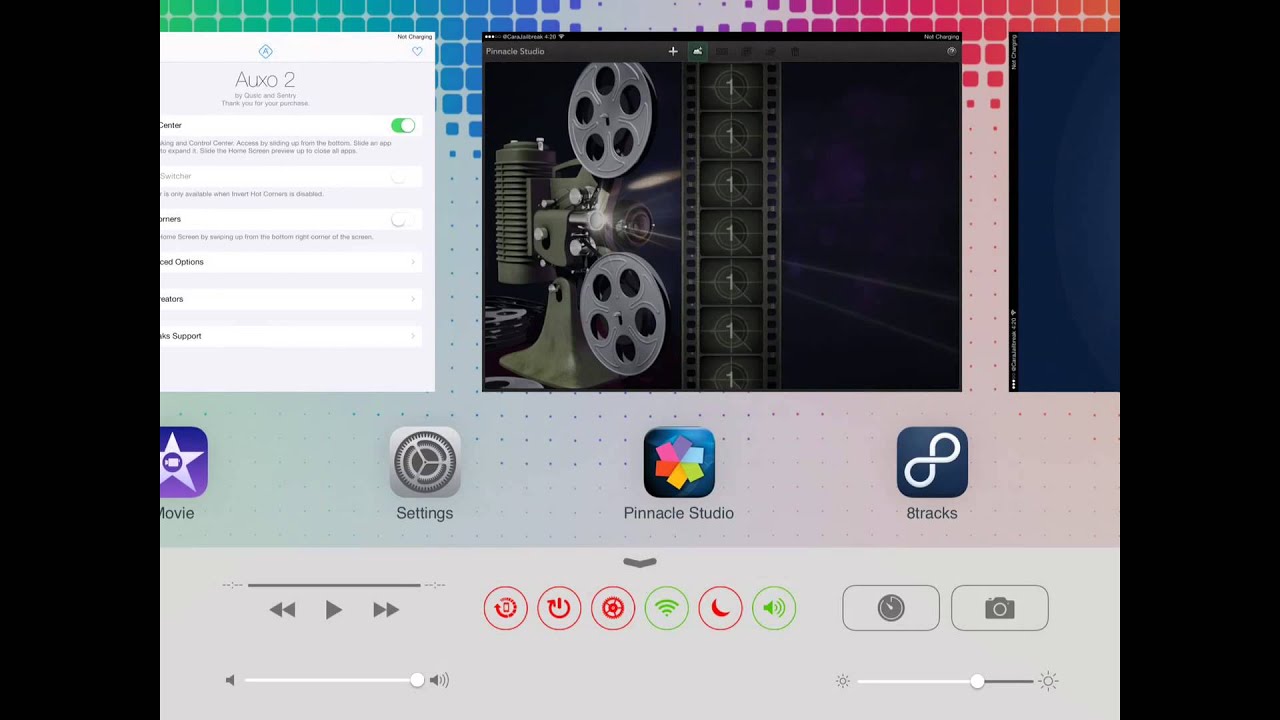Viewport: 1280px width, 720px height.
Task: Tap the loud volume speaker icon
Action: point(439,680)
